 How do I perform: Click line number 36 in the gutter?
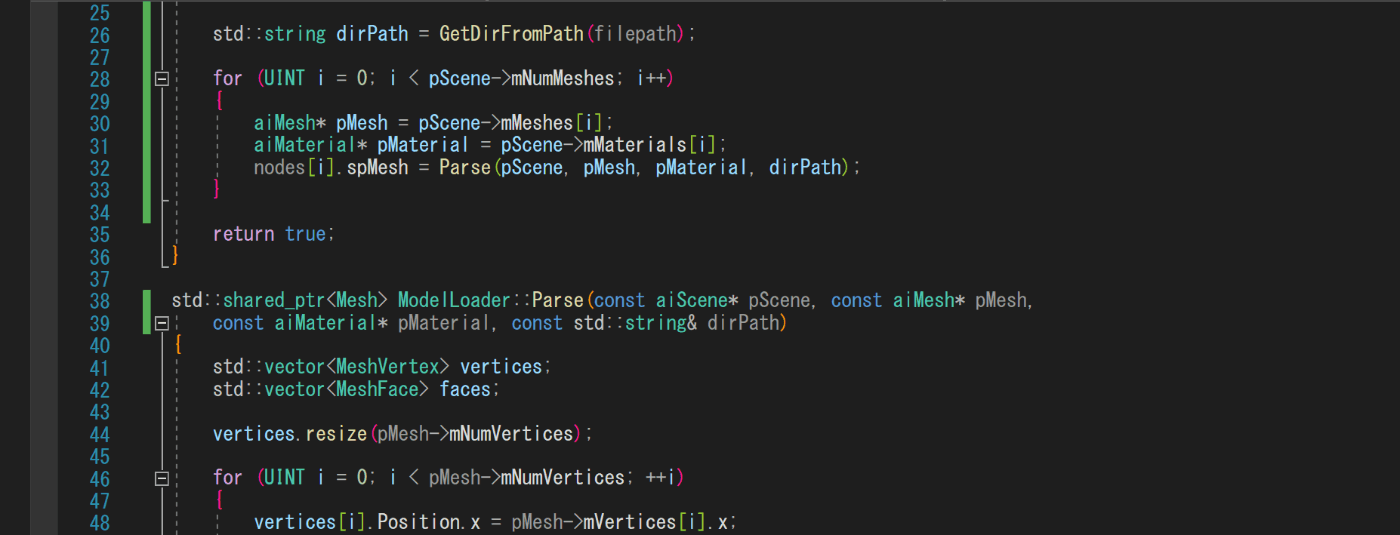99,256
